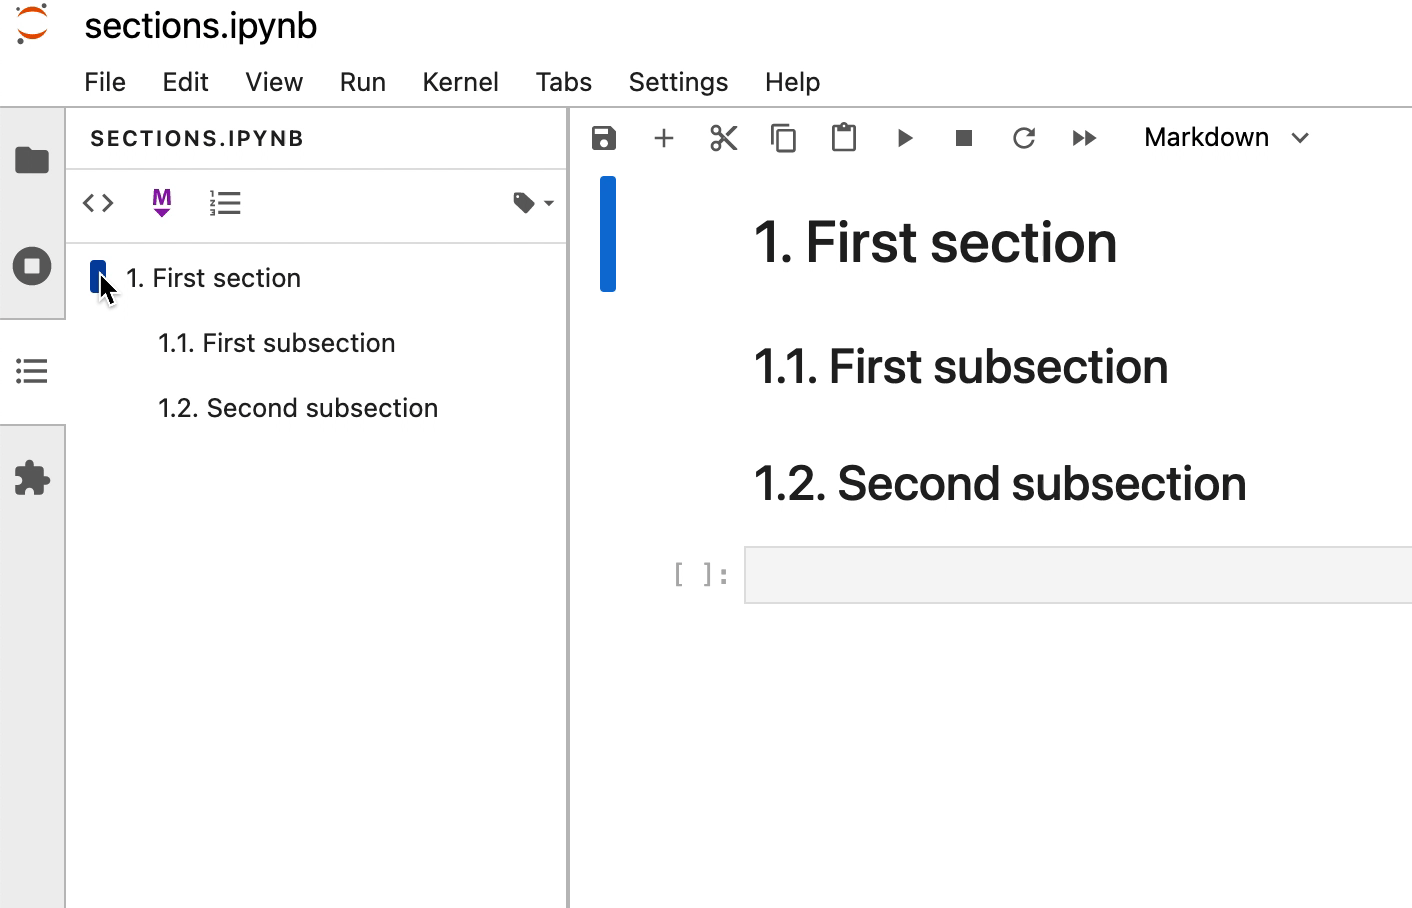Insert a new cell below the selection
This screenshot has height=908, width=1412.
(664, 138)
